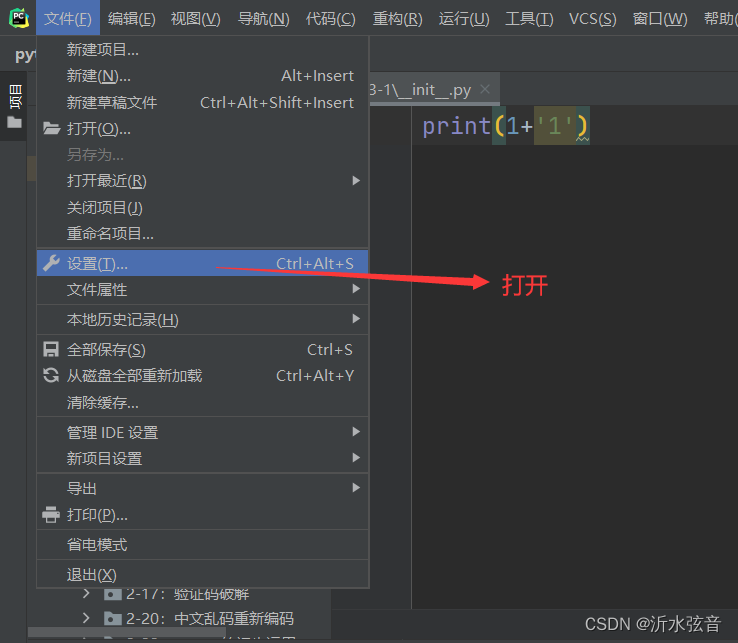
Task: Open the 重构 menu
Action: (397, 18)
